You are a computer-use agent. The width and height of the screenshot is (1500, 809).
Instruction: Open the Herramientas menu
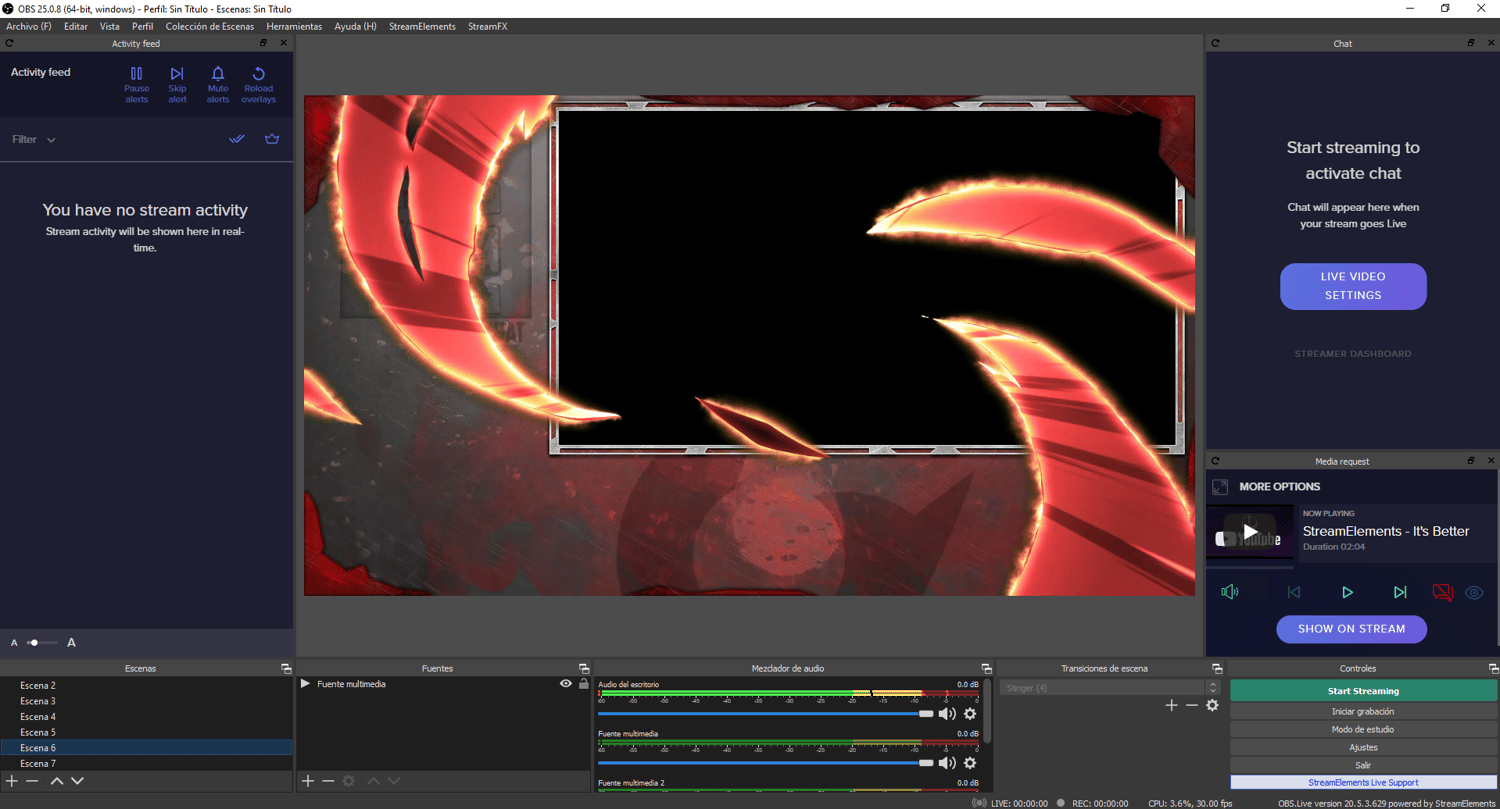(294, 26)
